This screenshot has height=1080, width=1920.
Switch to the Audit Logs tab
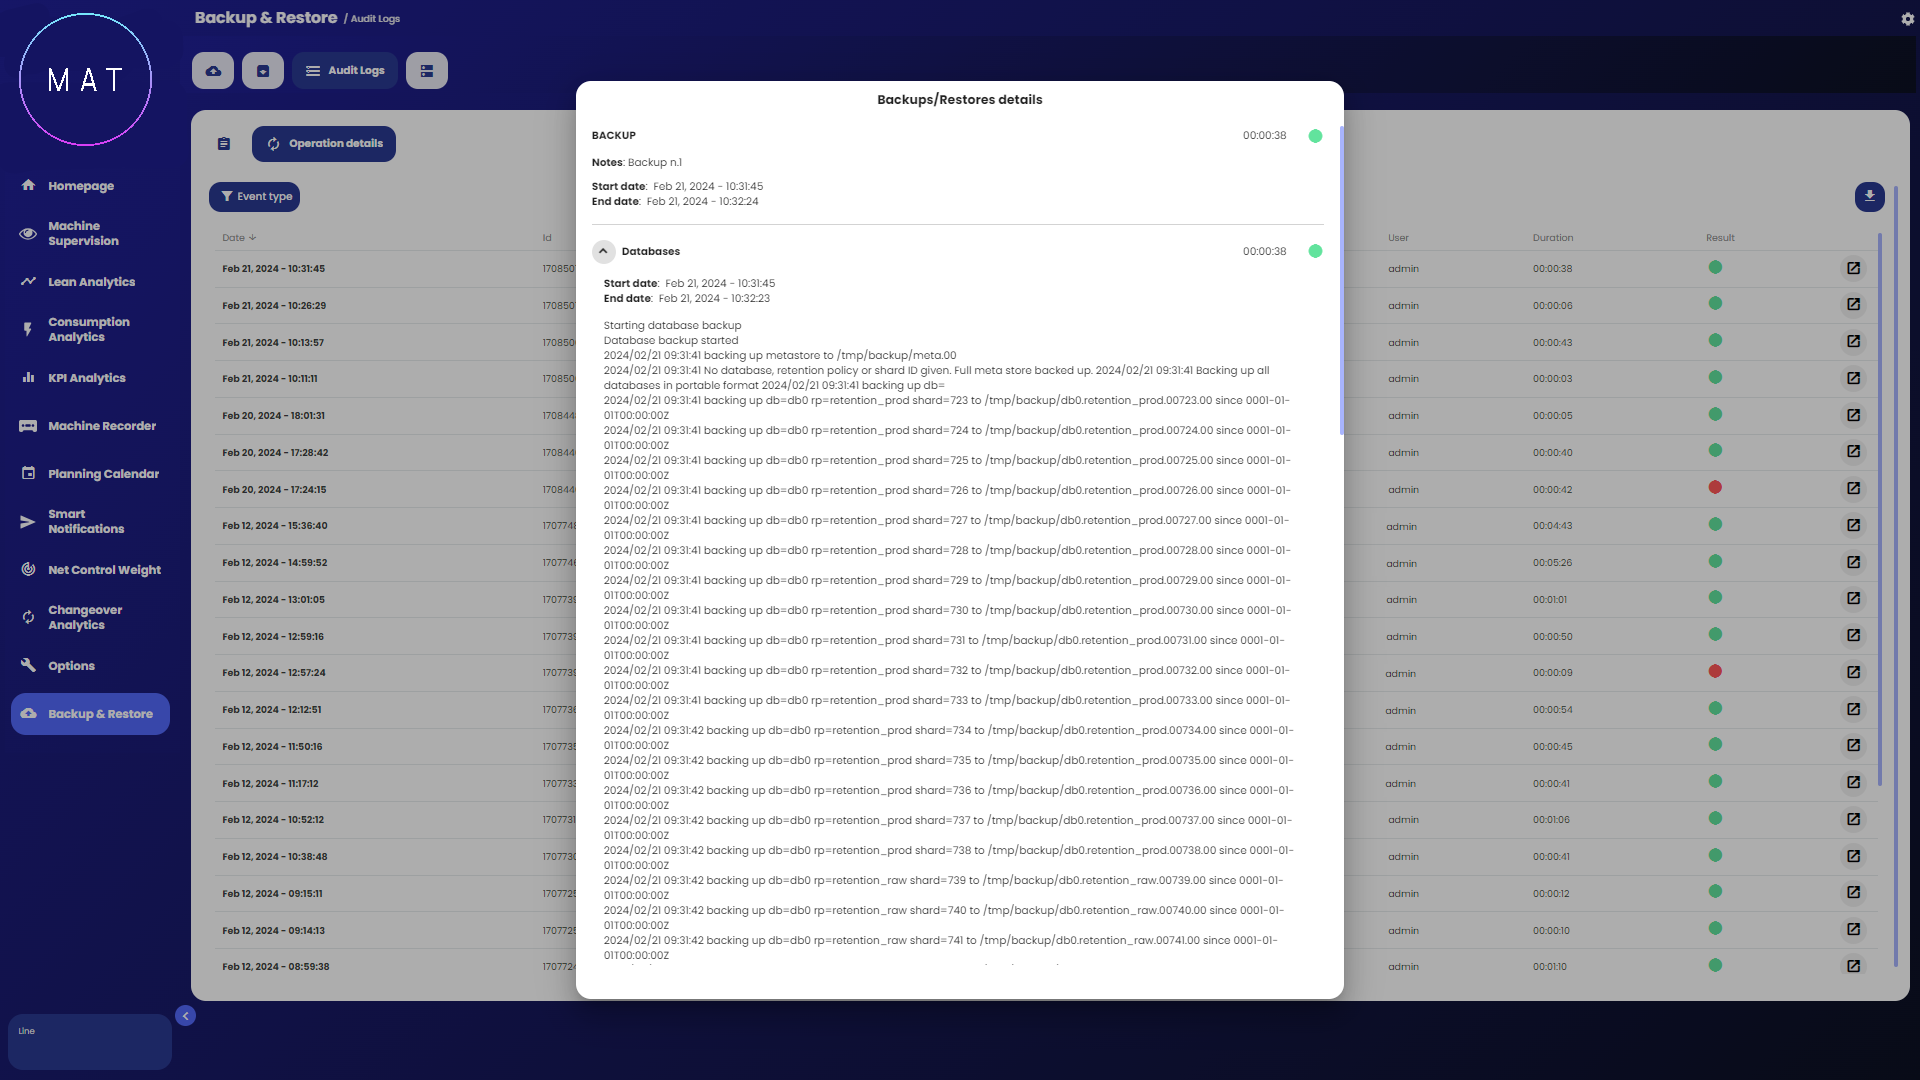coord(345,71)
